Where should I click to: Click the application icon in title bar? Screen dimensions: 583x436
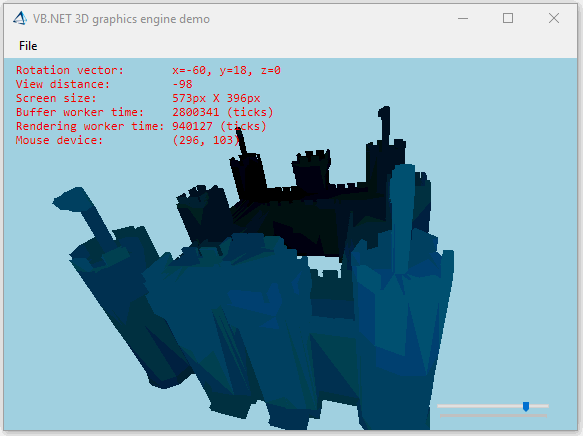click(20, 18)
